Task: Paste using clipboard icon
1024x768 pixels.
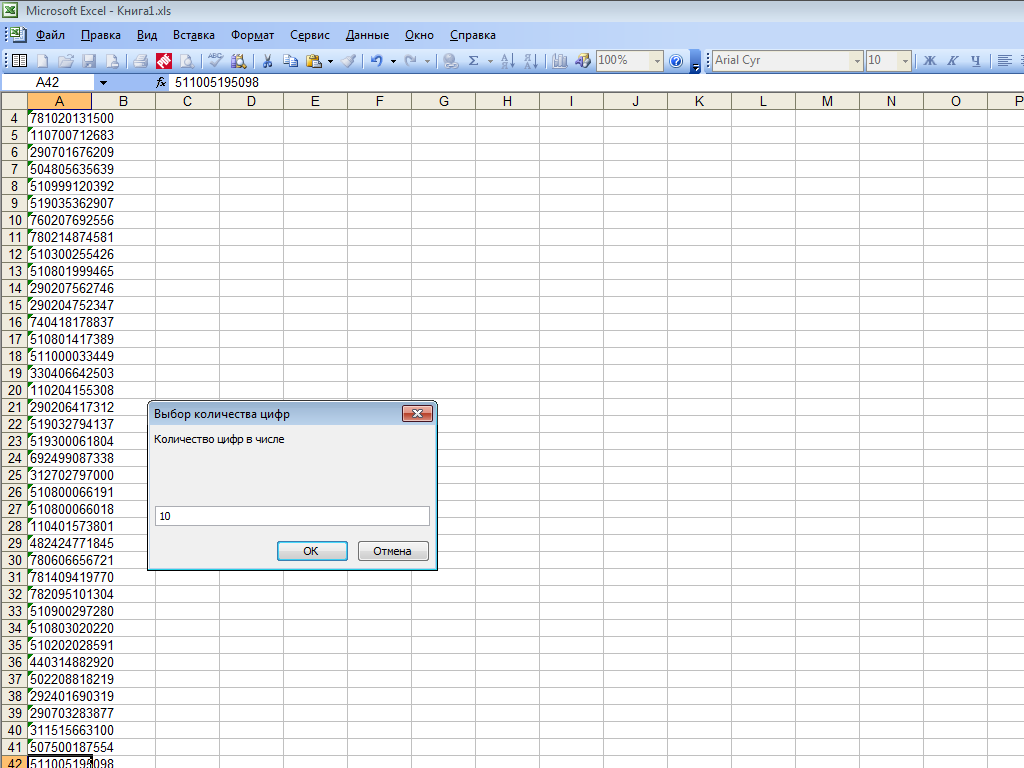Action: pyautogui.click(x=314, y=61)
